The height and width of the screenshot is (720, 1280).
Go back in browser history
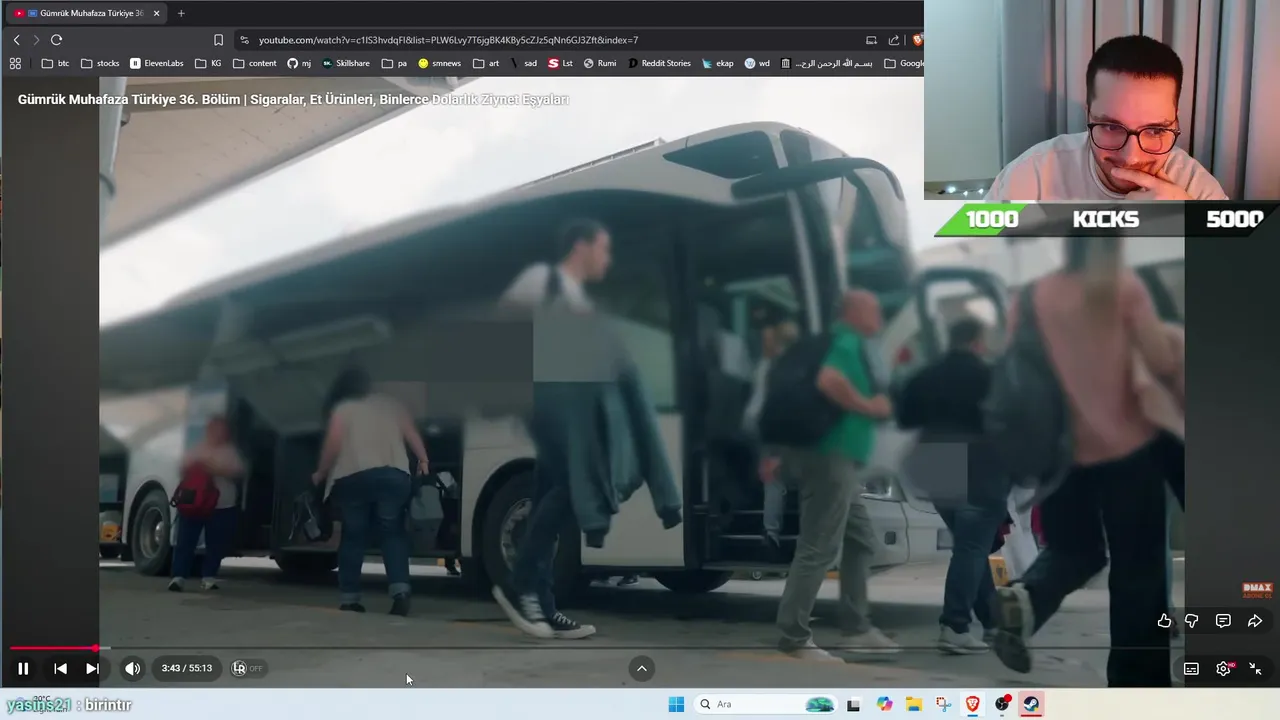[x=16, y=40]
